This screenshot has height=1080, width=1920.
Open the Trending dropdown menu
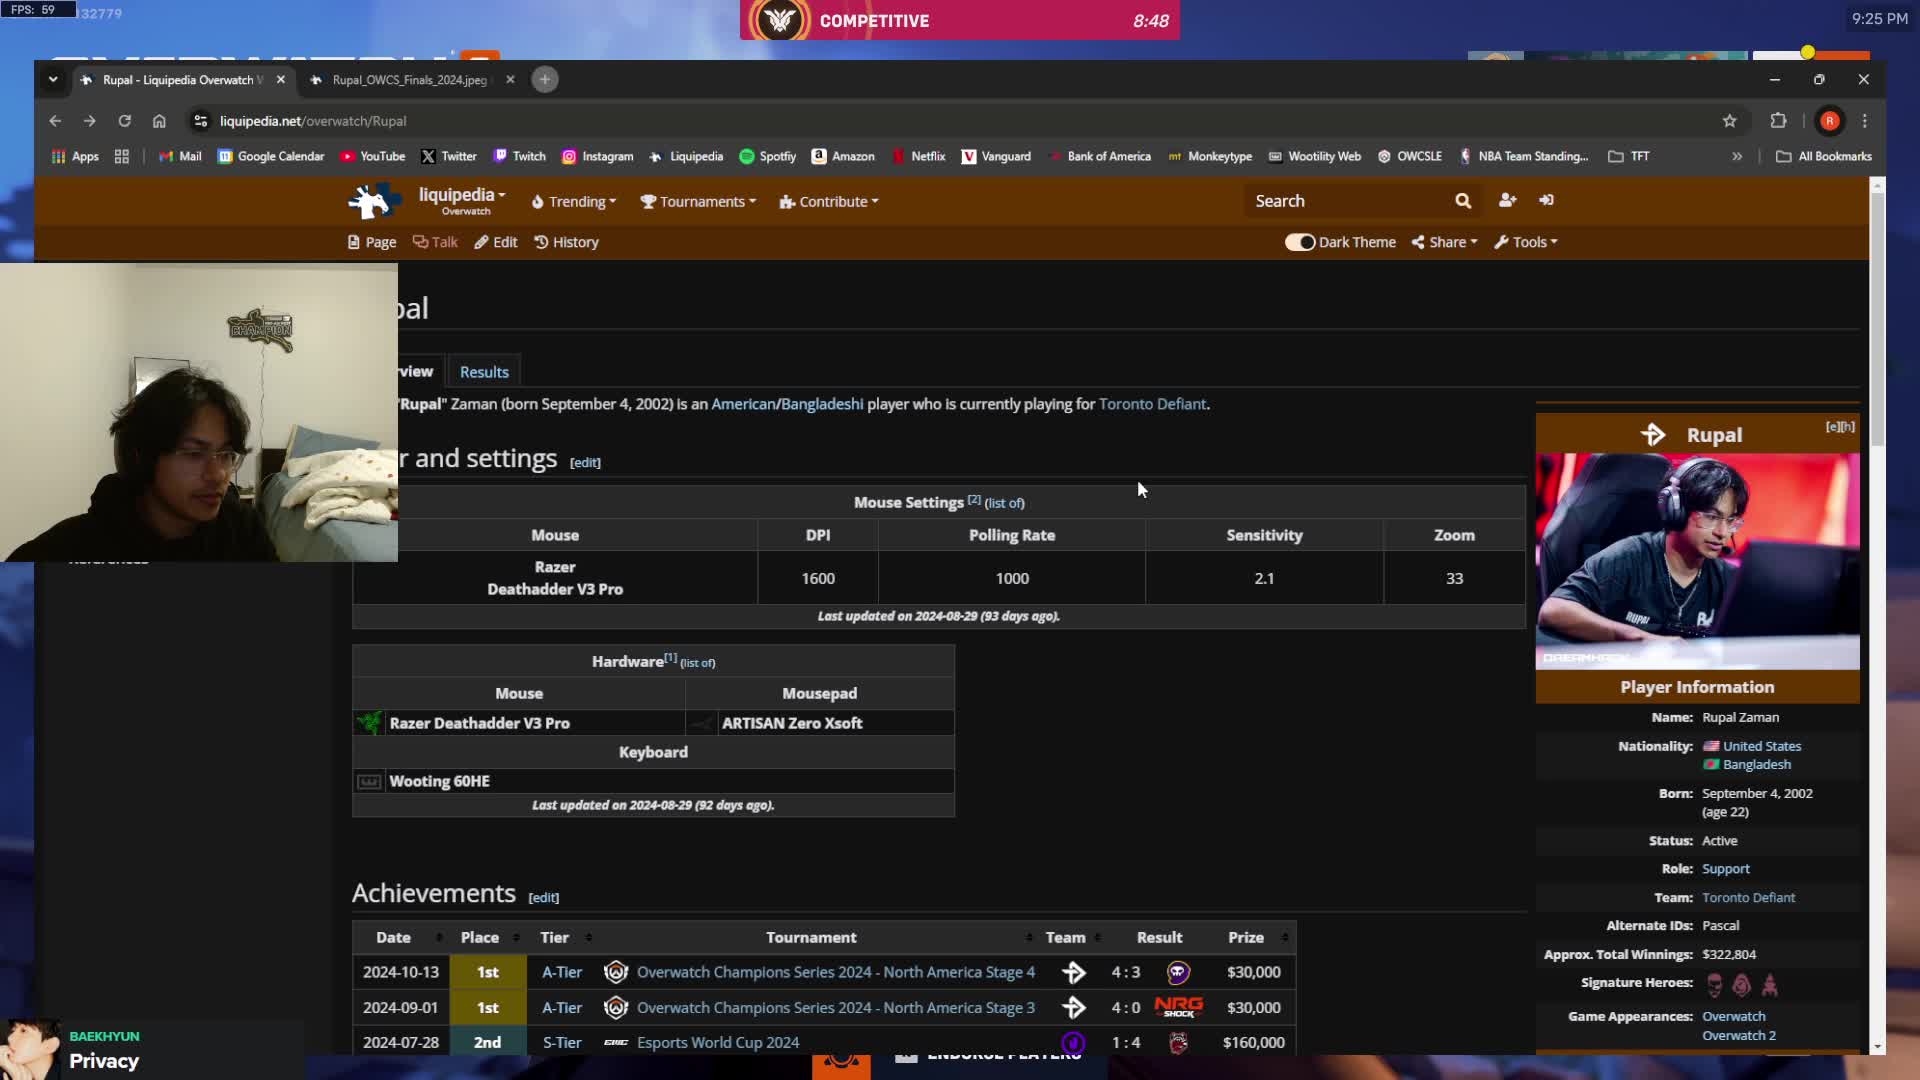(x=574, y=202)
